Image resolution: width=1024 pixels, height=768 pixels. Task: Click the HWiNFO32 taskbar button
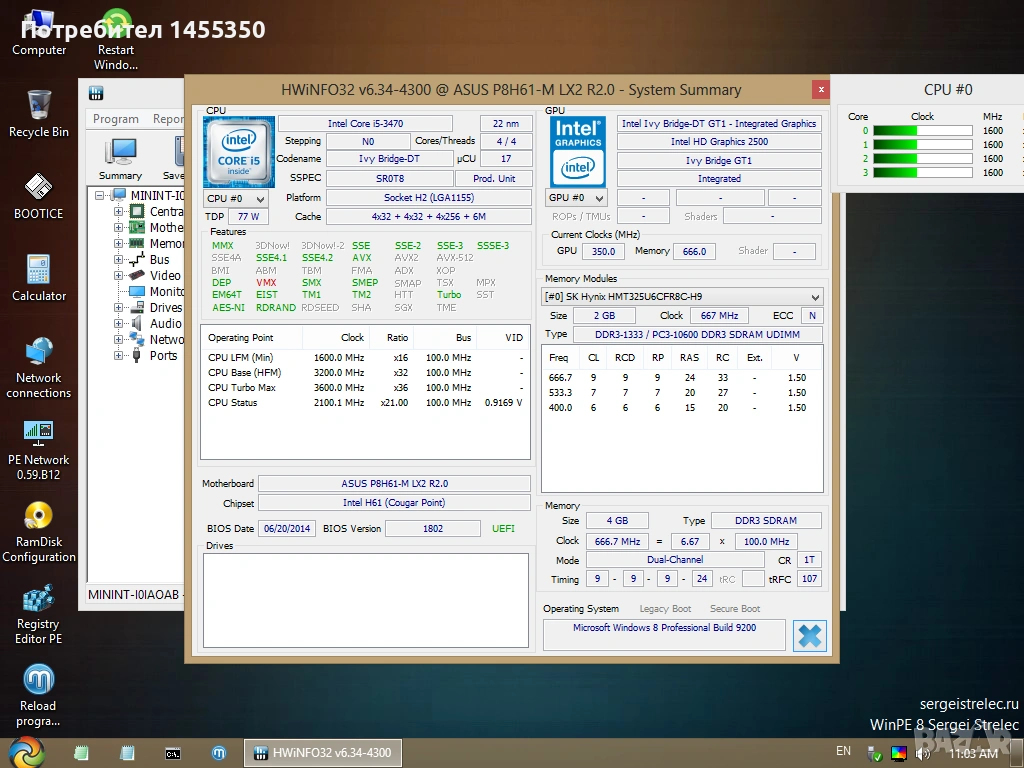[x=322, y=752]
